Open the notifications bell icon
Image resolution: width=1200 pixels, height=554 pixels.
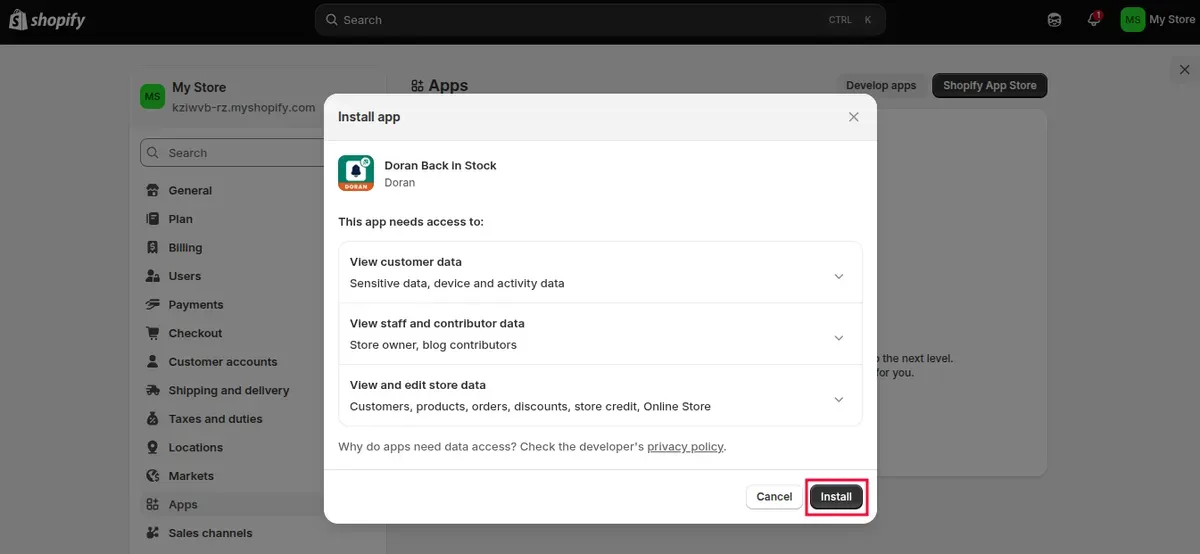[x=1094, y=19]
